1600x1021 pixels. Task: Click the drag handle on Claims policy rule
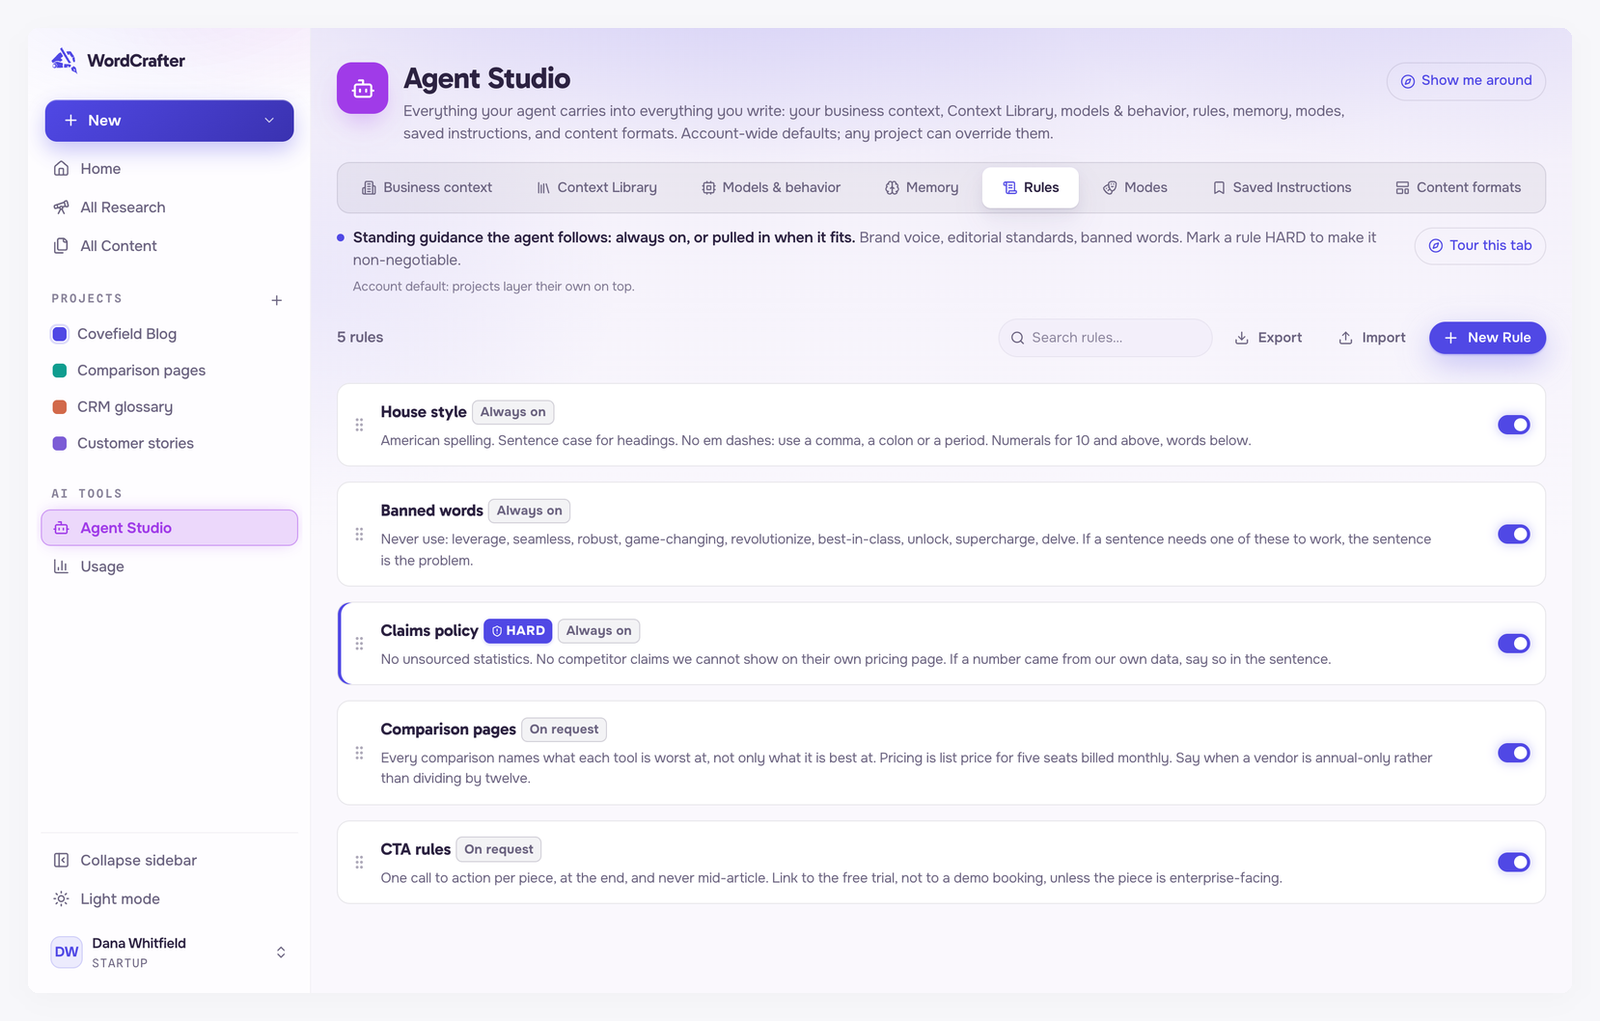[359, 644]
